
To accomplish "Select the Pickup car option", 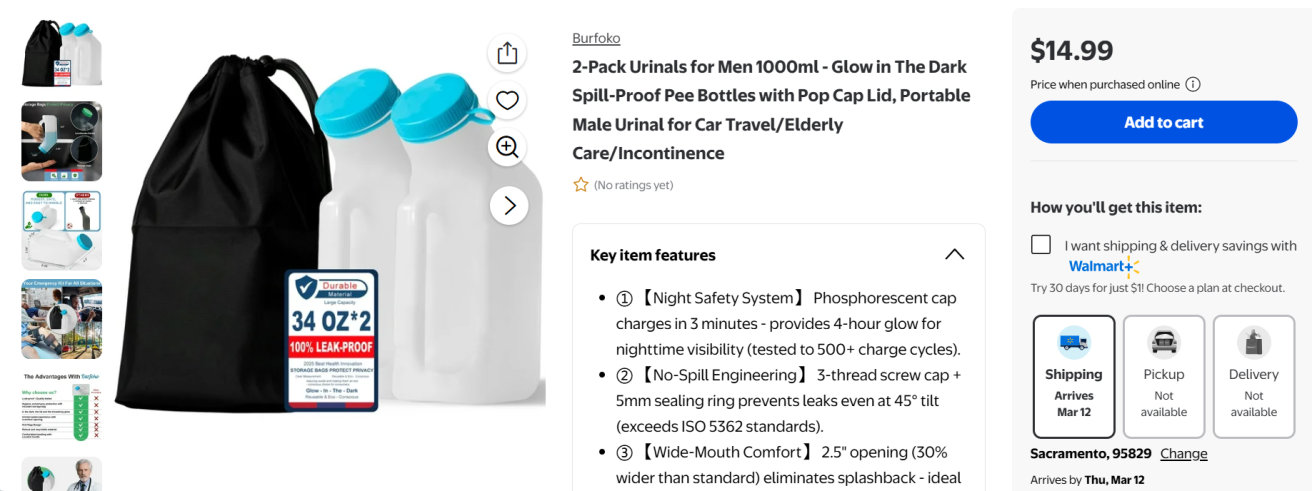I will pos(1163,376).
